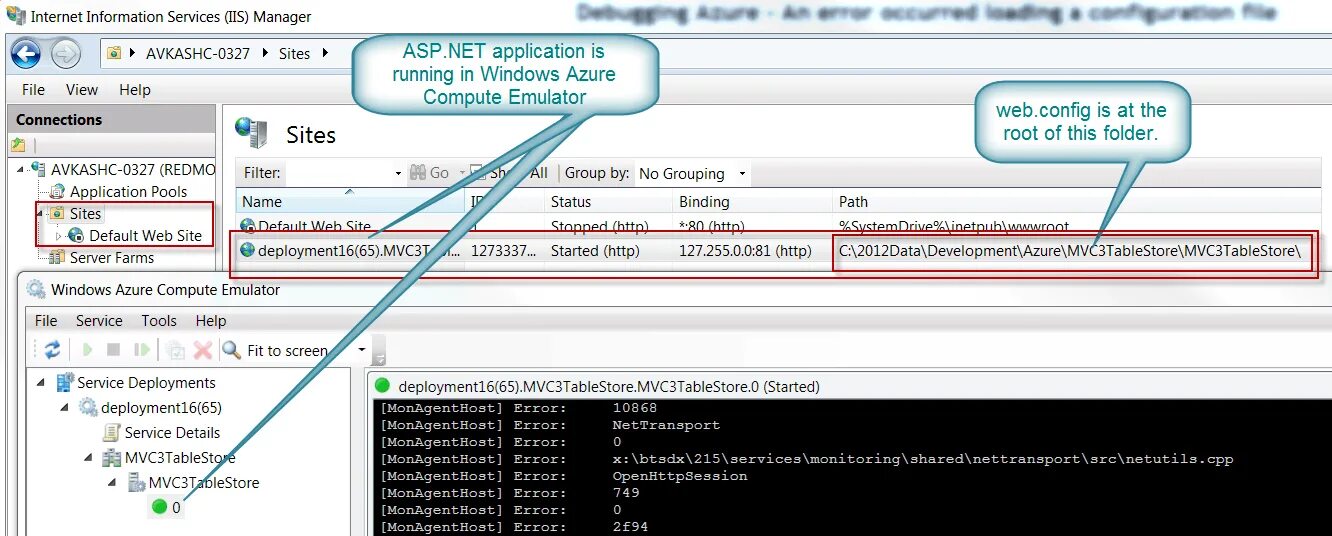Open the Fit to screen zoom dropdown

click(x=362, y=350)
